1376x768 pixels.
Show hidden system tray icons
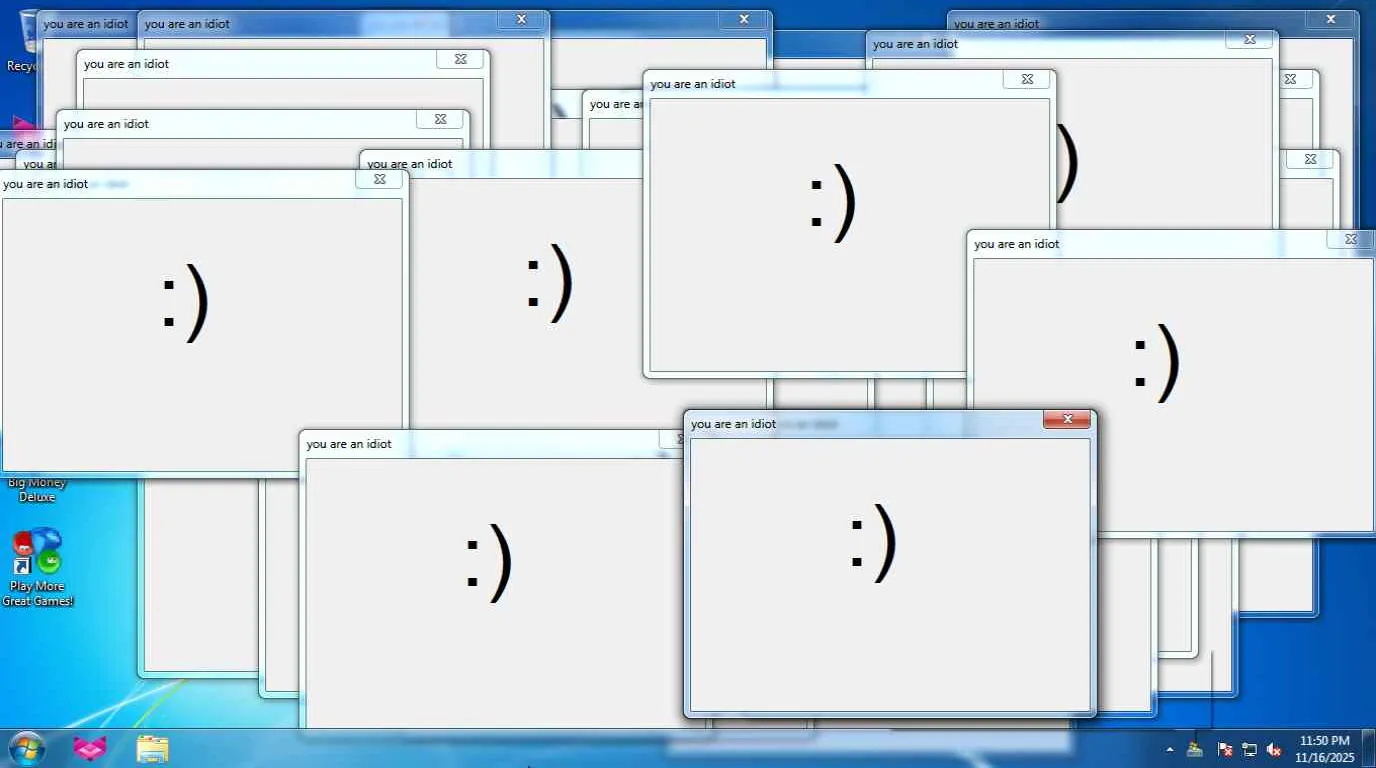click(1170, 749)
